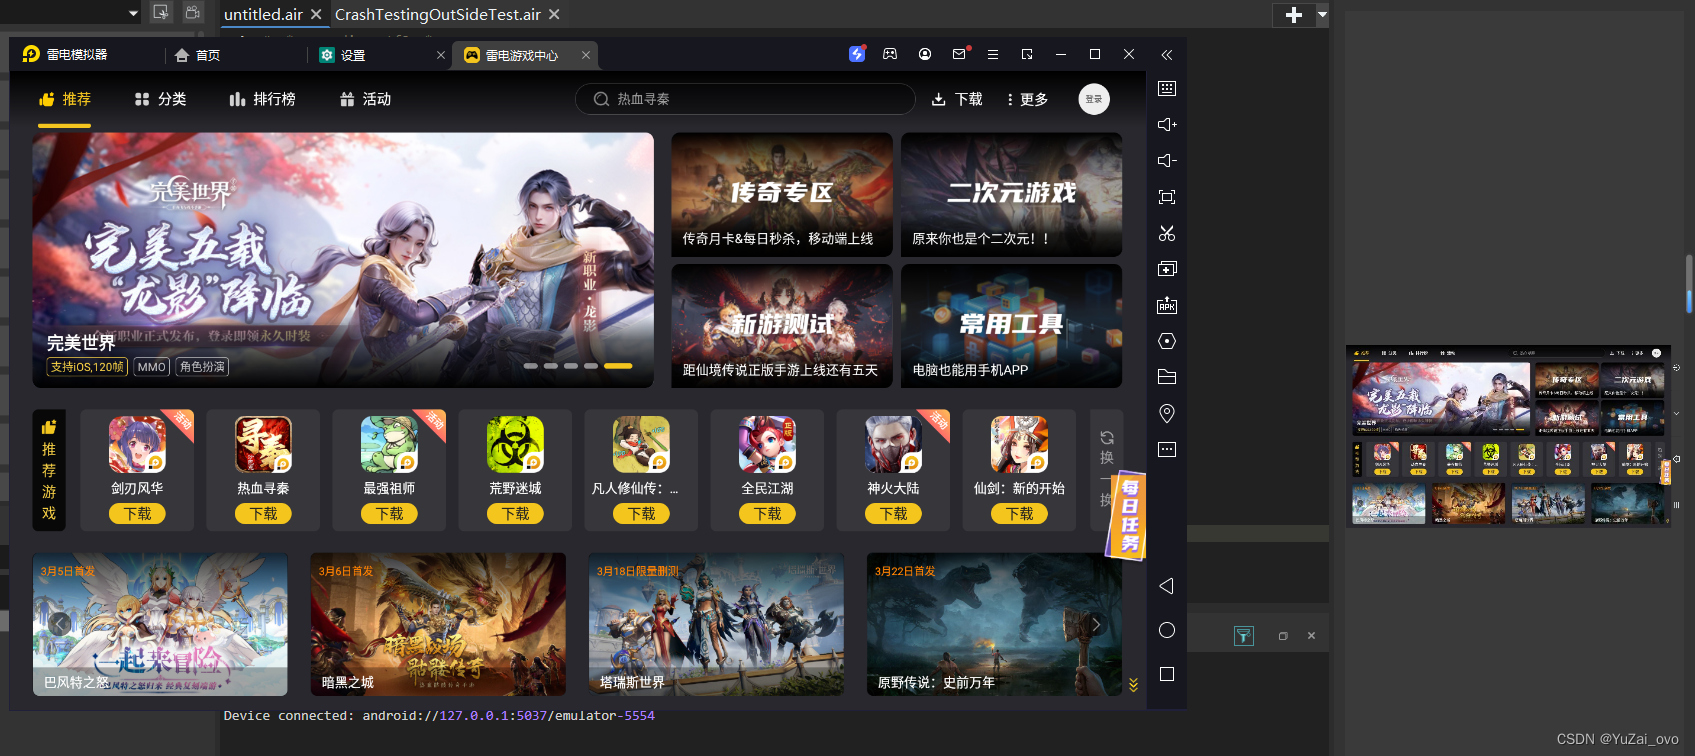
Task: Click the Android back triangle button
Action: 1166,586
